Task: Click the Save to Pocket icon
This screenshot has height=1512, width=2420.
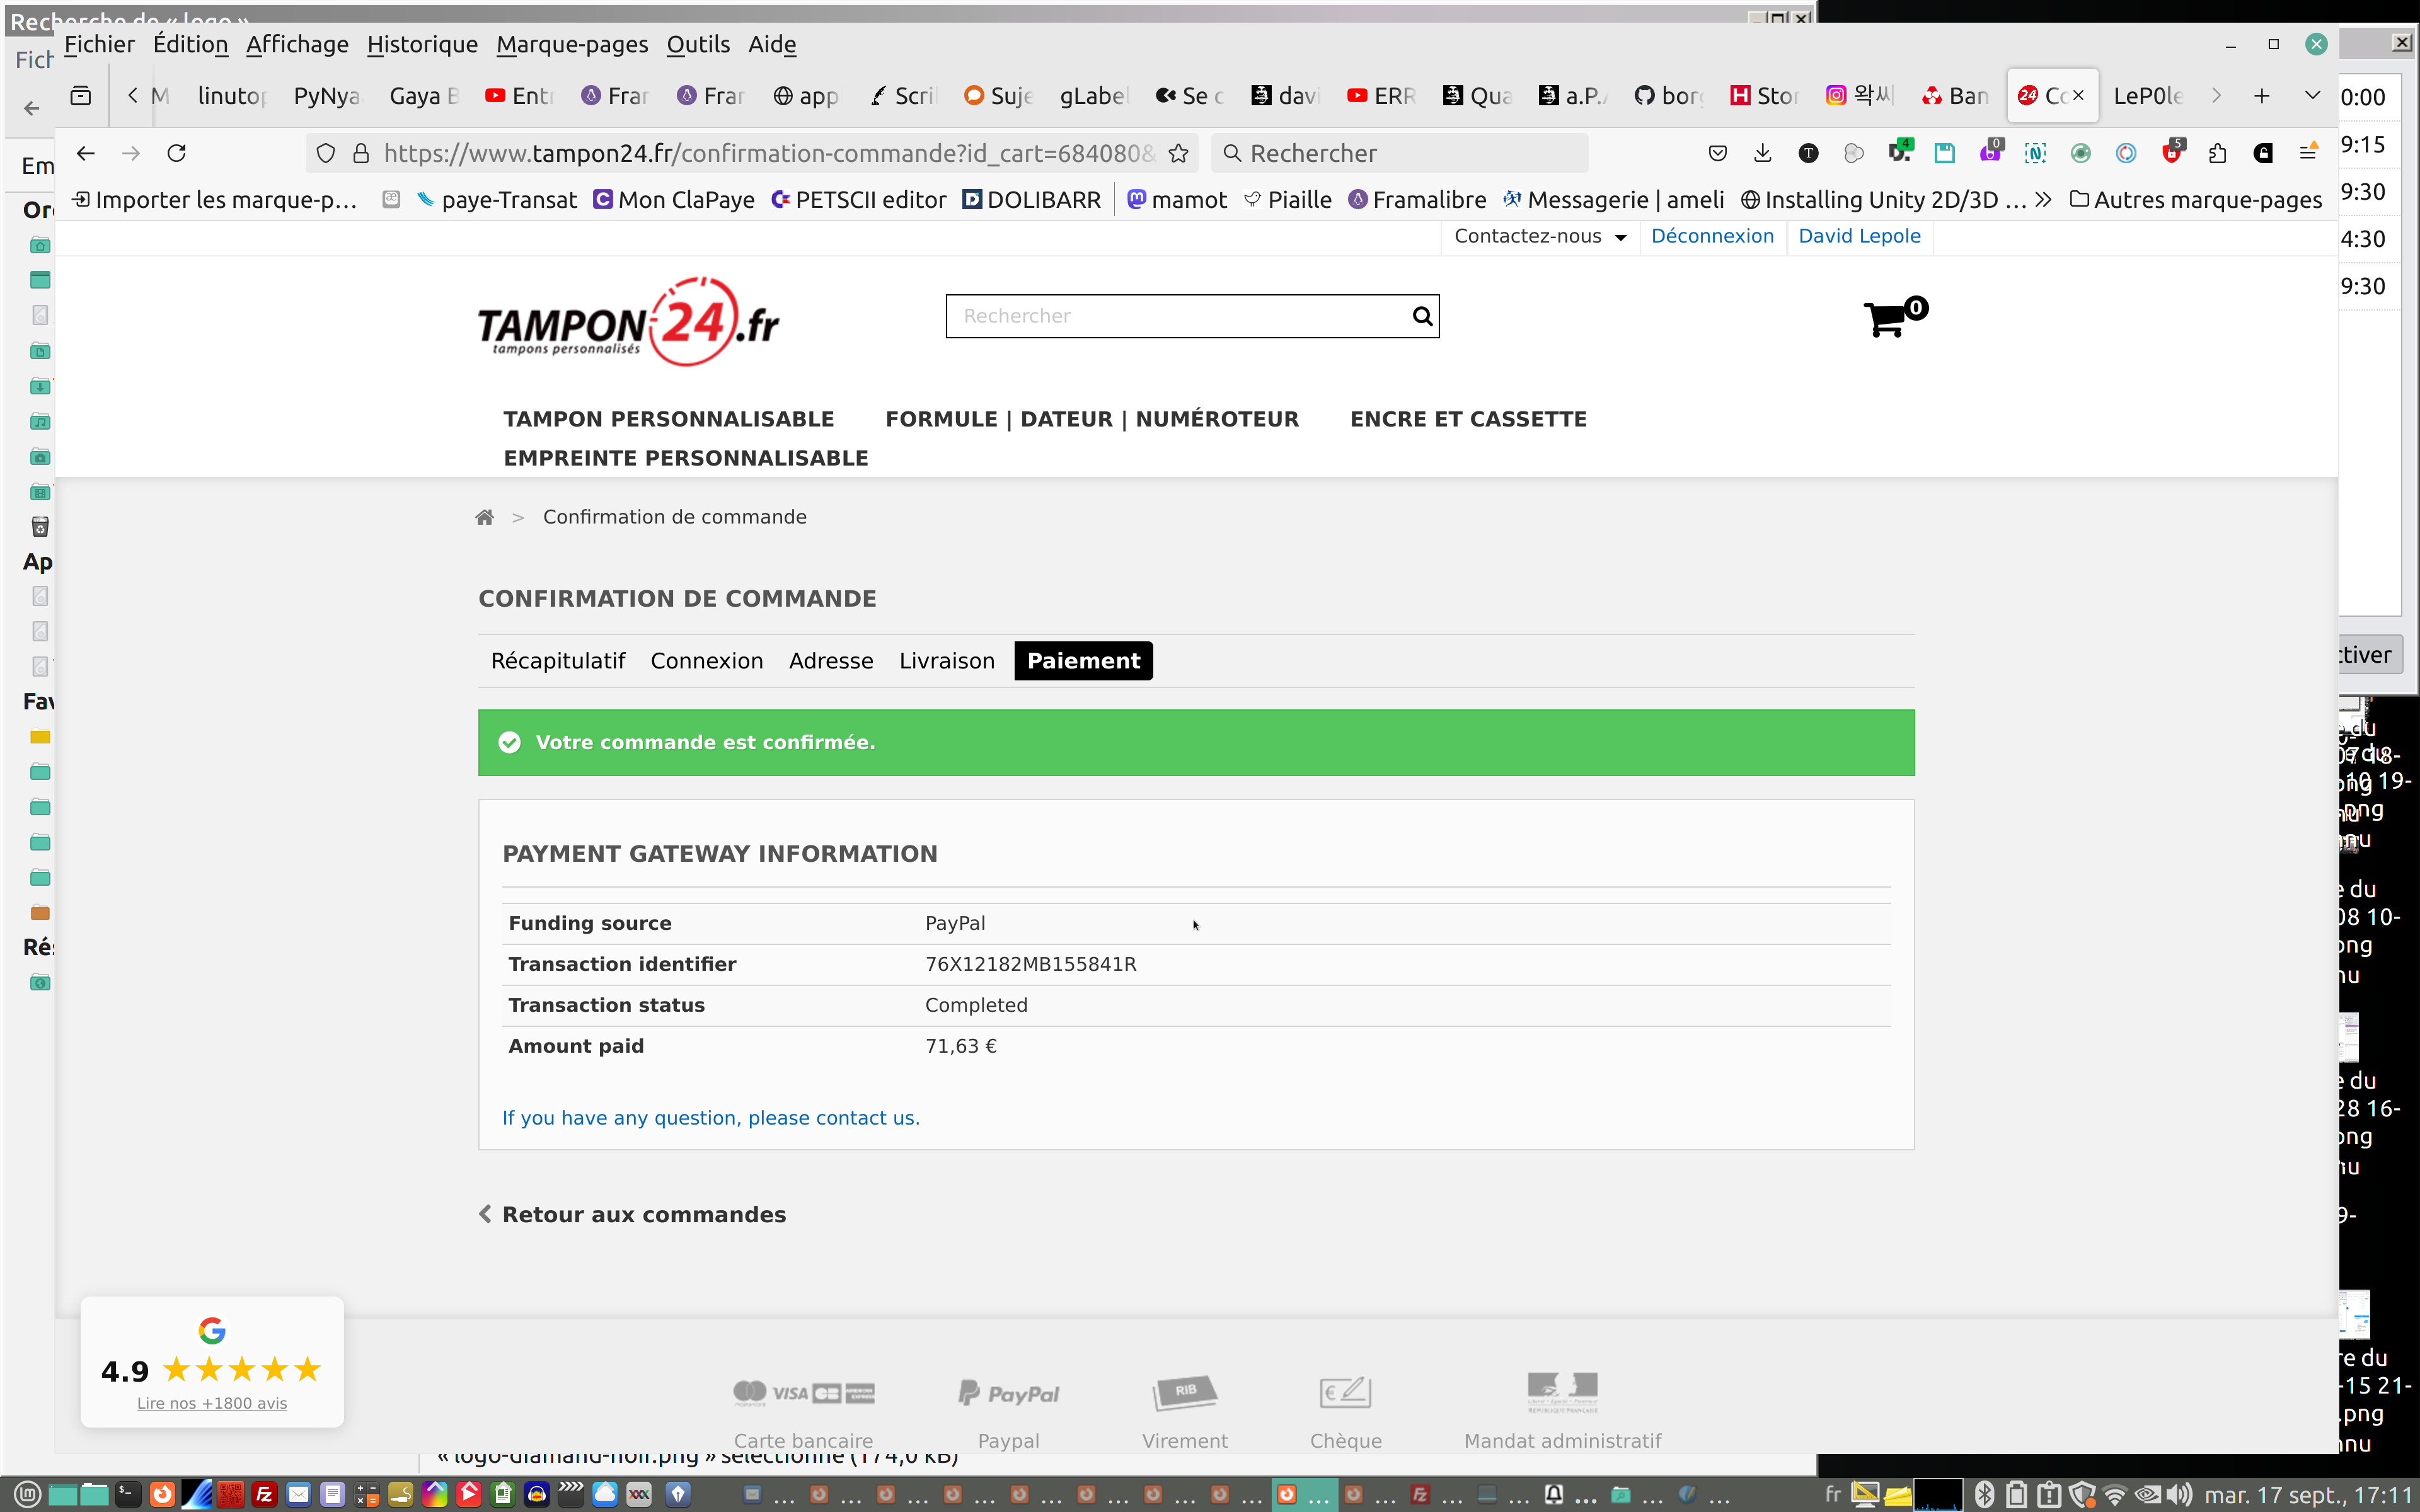Action: click(1717, 153)
